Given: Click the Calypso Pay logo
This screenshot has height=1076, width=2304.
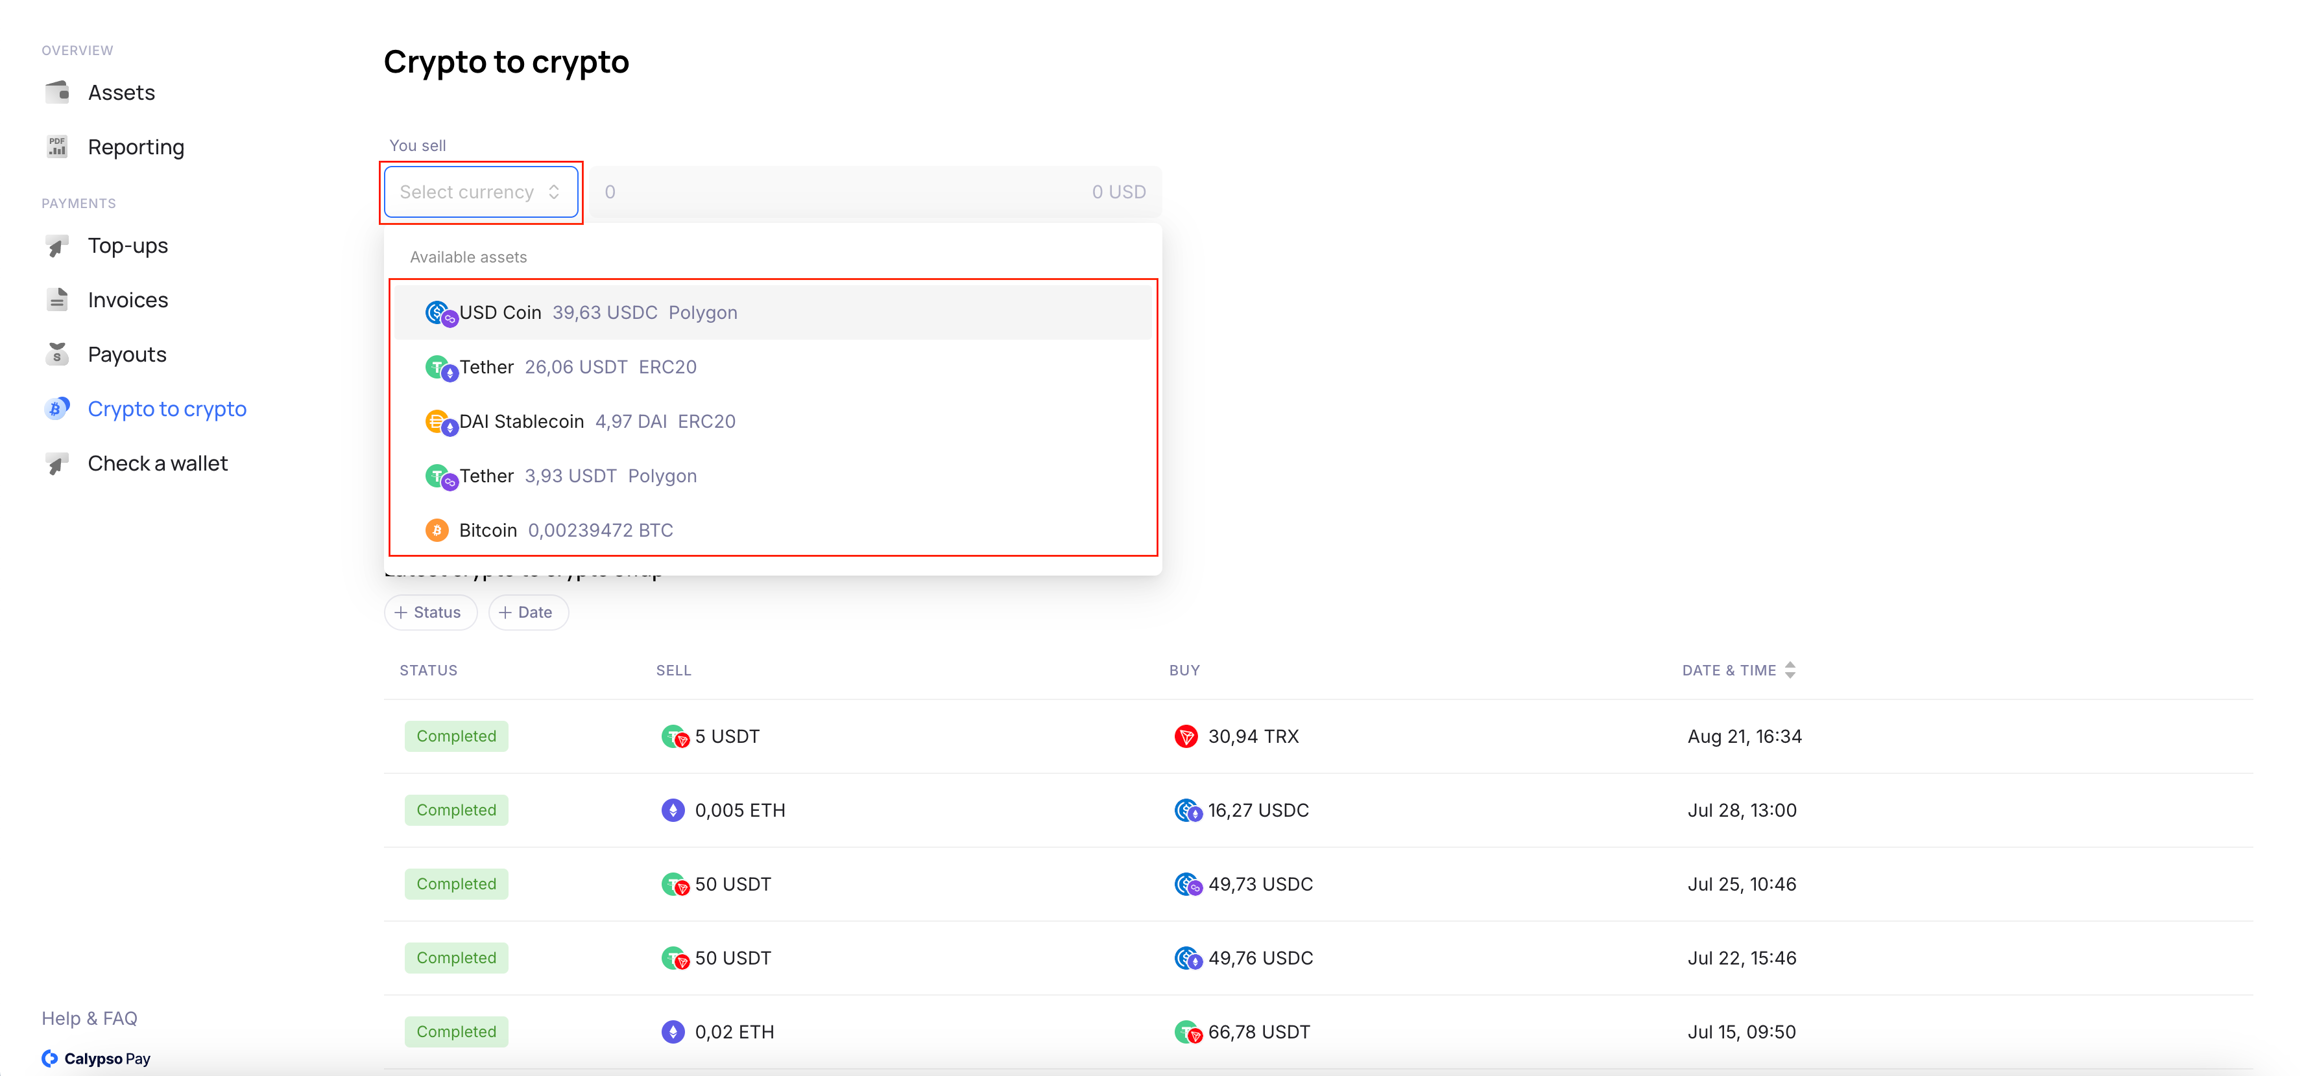Looking at the screenshot, I should (96, 1058).
